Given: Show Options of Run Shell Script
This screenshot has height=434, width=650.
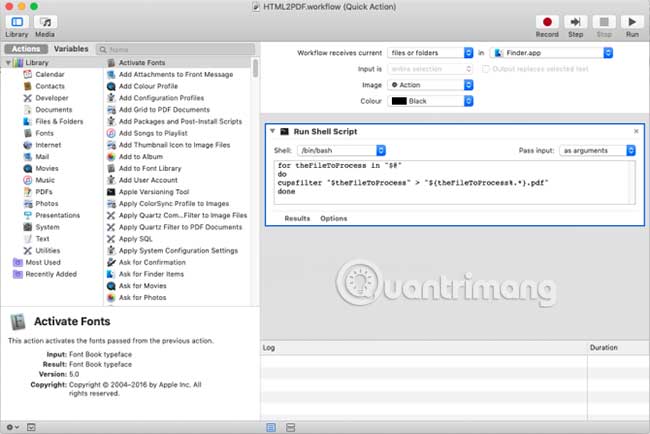Looking at the screenshot, I should [333, 218].
